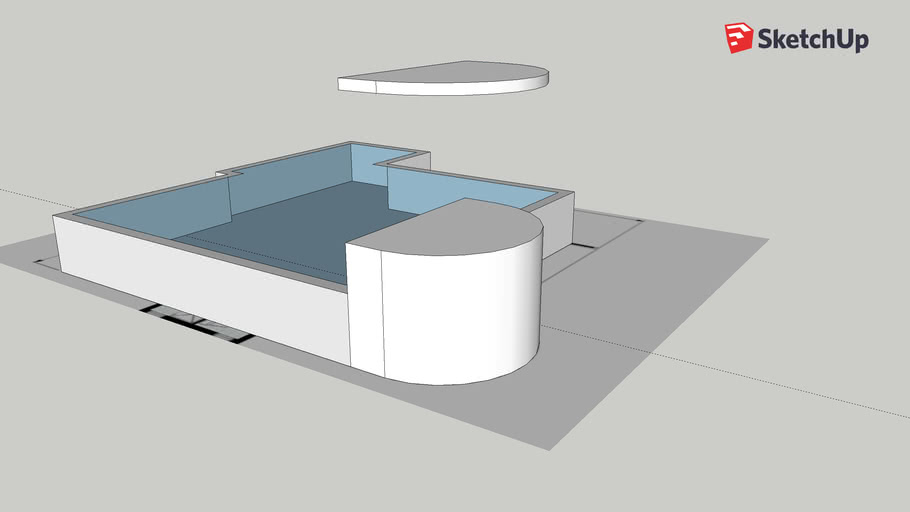Select the rectangular bump-out at back wall top
The image size is (910, 512).
point(403,157)
